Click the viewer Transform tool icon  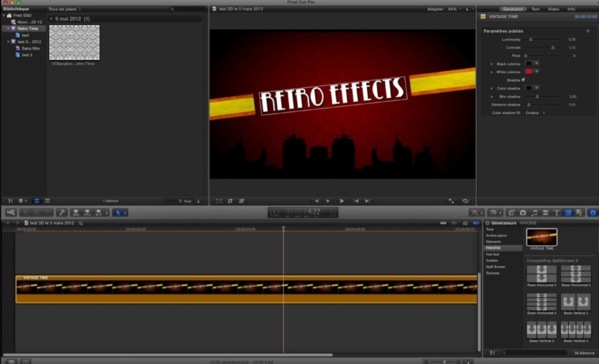(x=219, y=201)
